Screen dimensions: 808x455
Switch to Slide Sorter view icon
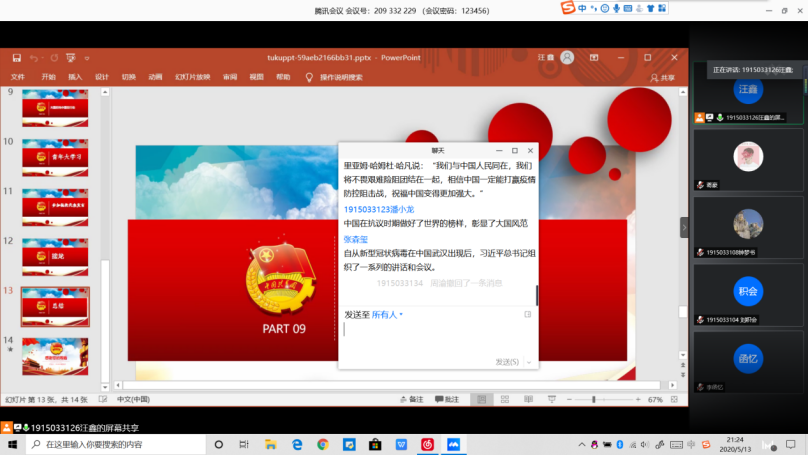pos(505,399)
